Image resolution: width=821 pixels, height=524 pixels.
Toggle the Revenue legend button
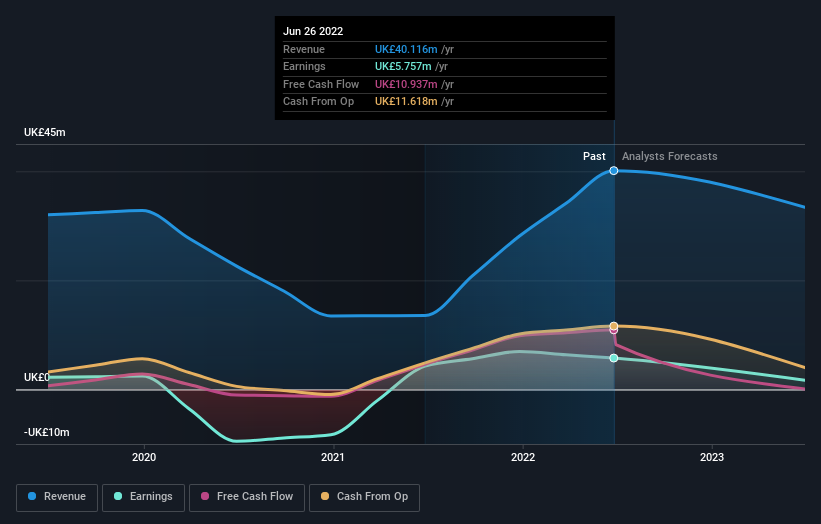click(57, 497)
